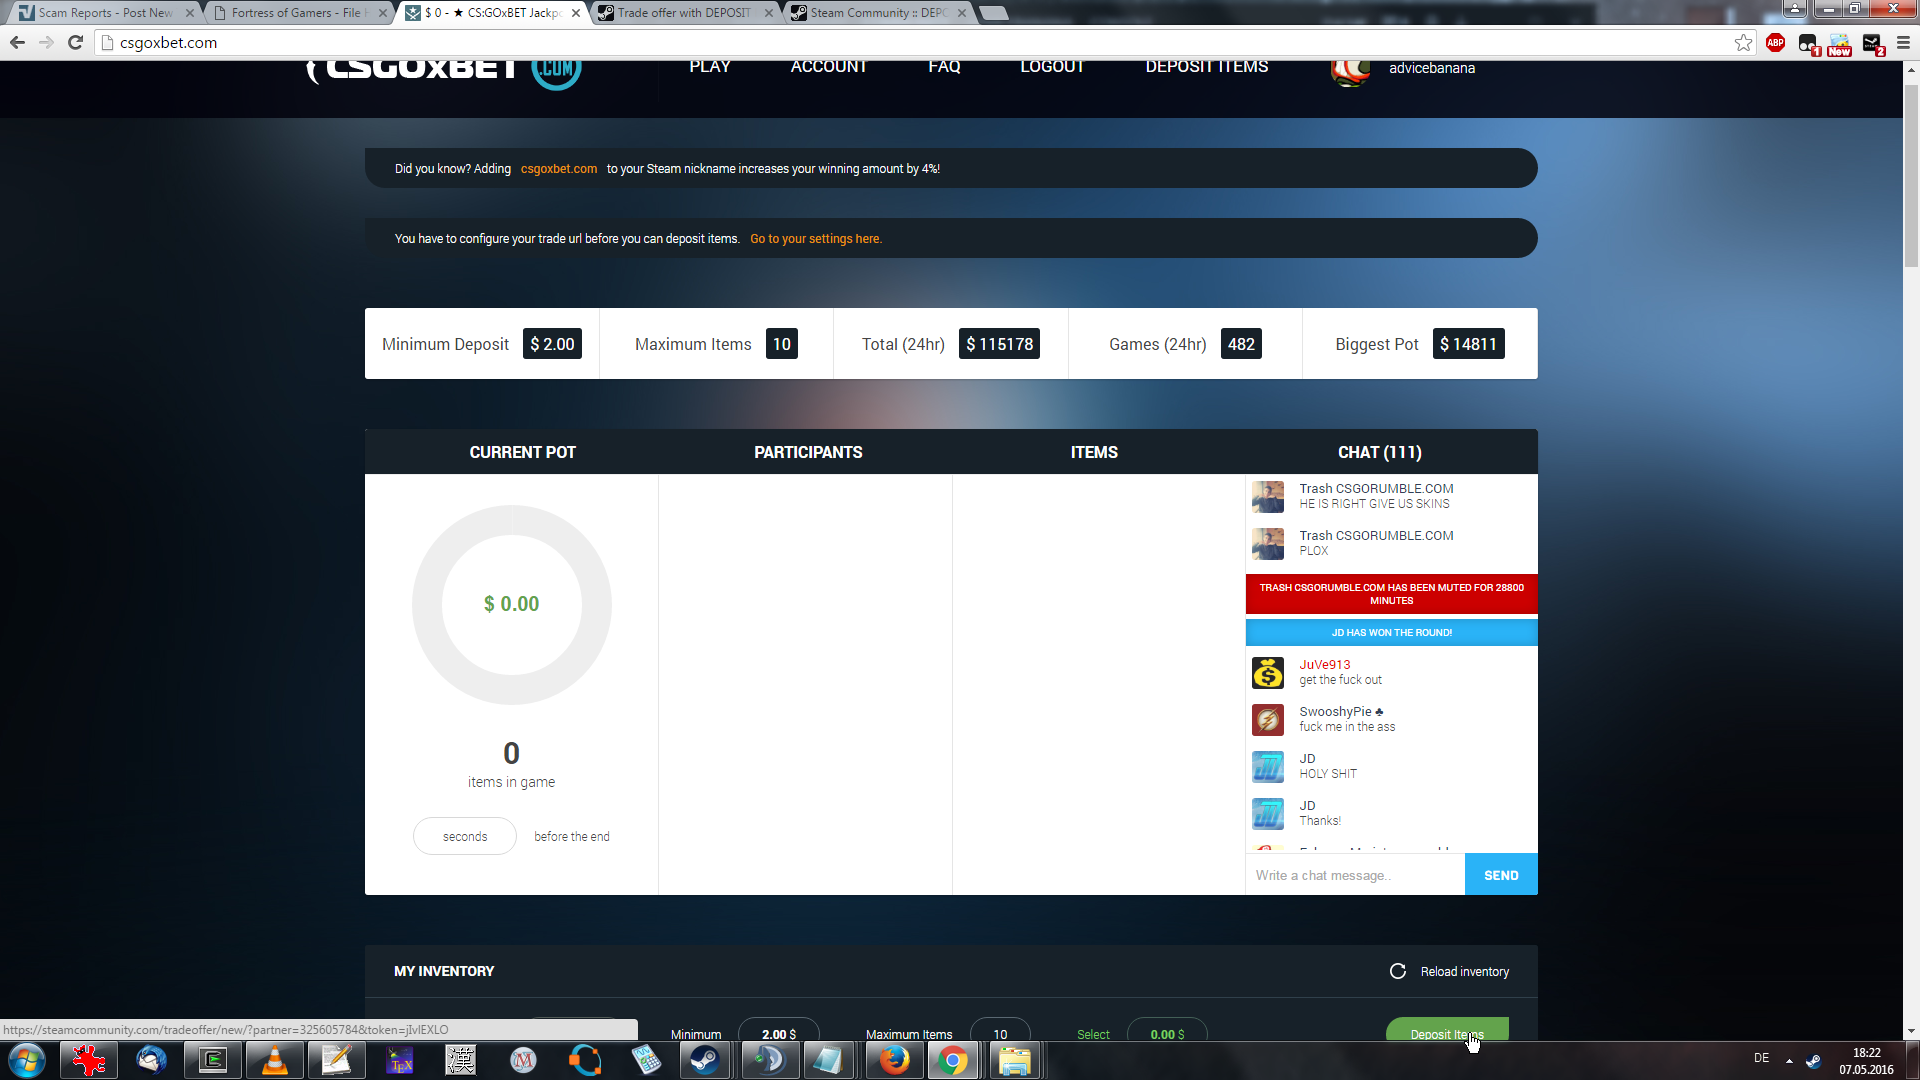This screenshot has width=1920, height=1080.
Task: Follow the 'Go to your settings here' link
Action: pos(815,239)
